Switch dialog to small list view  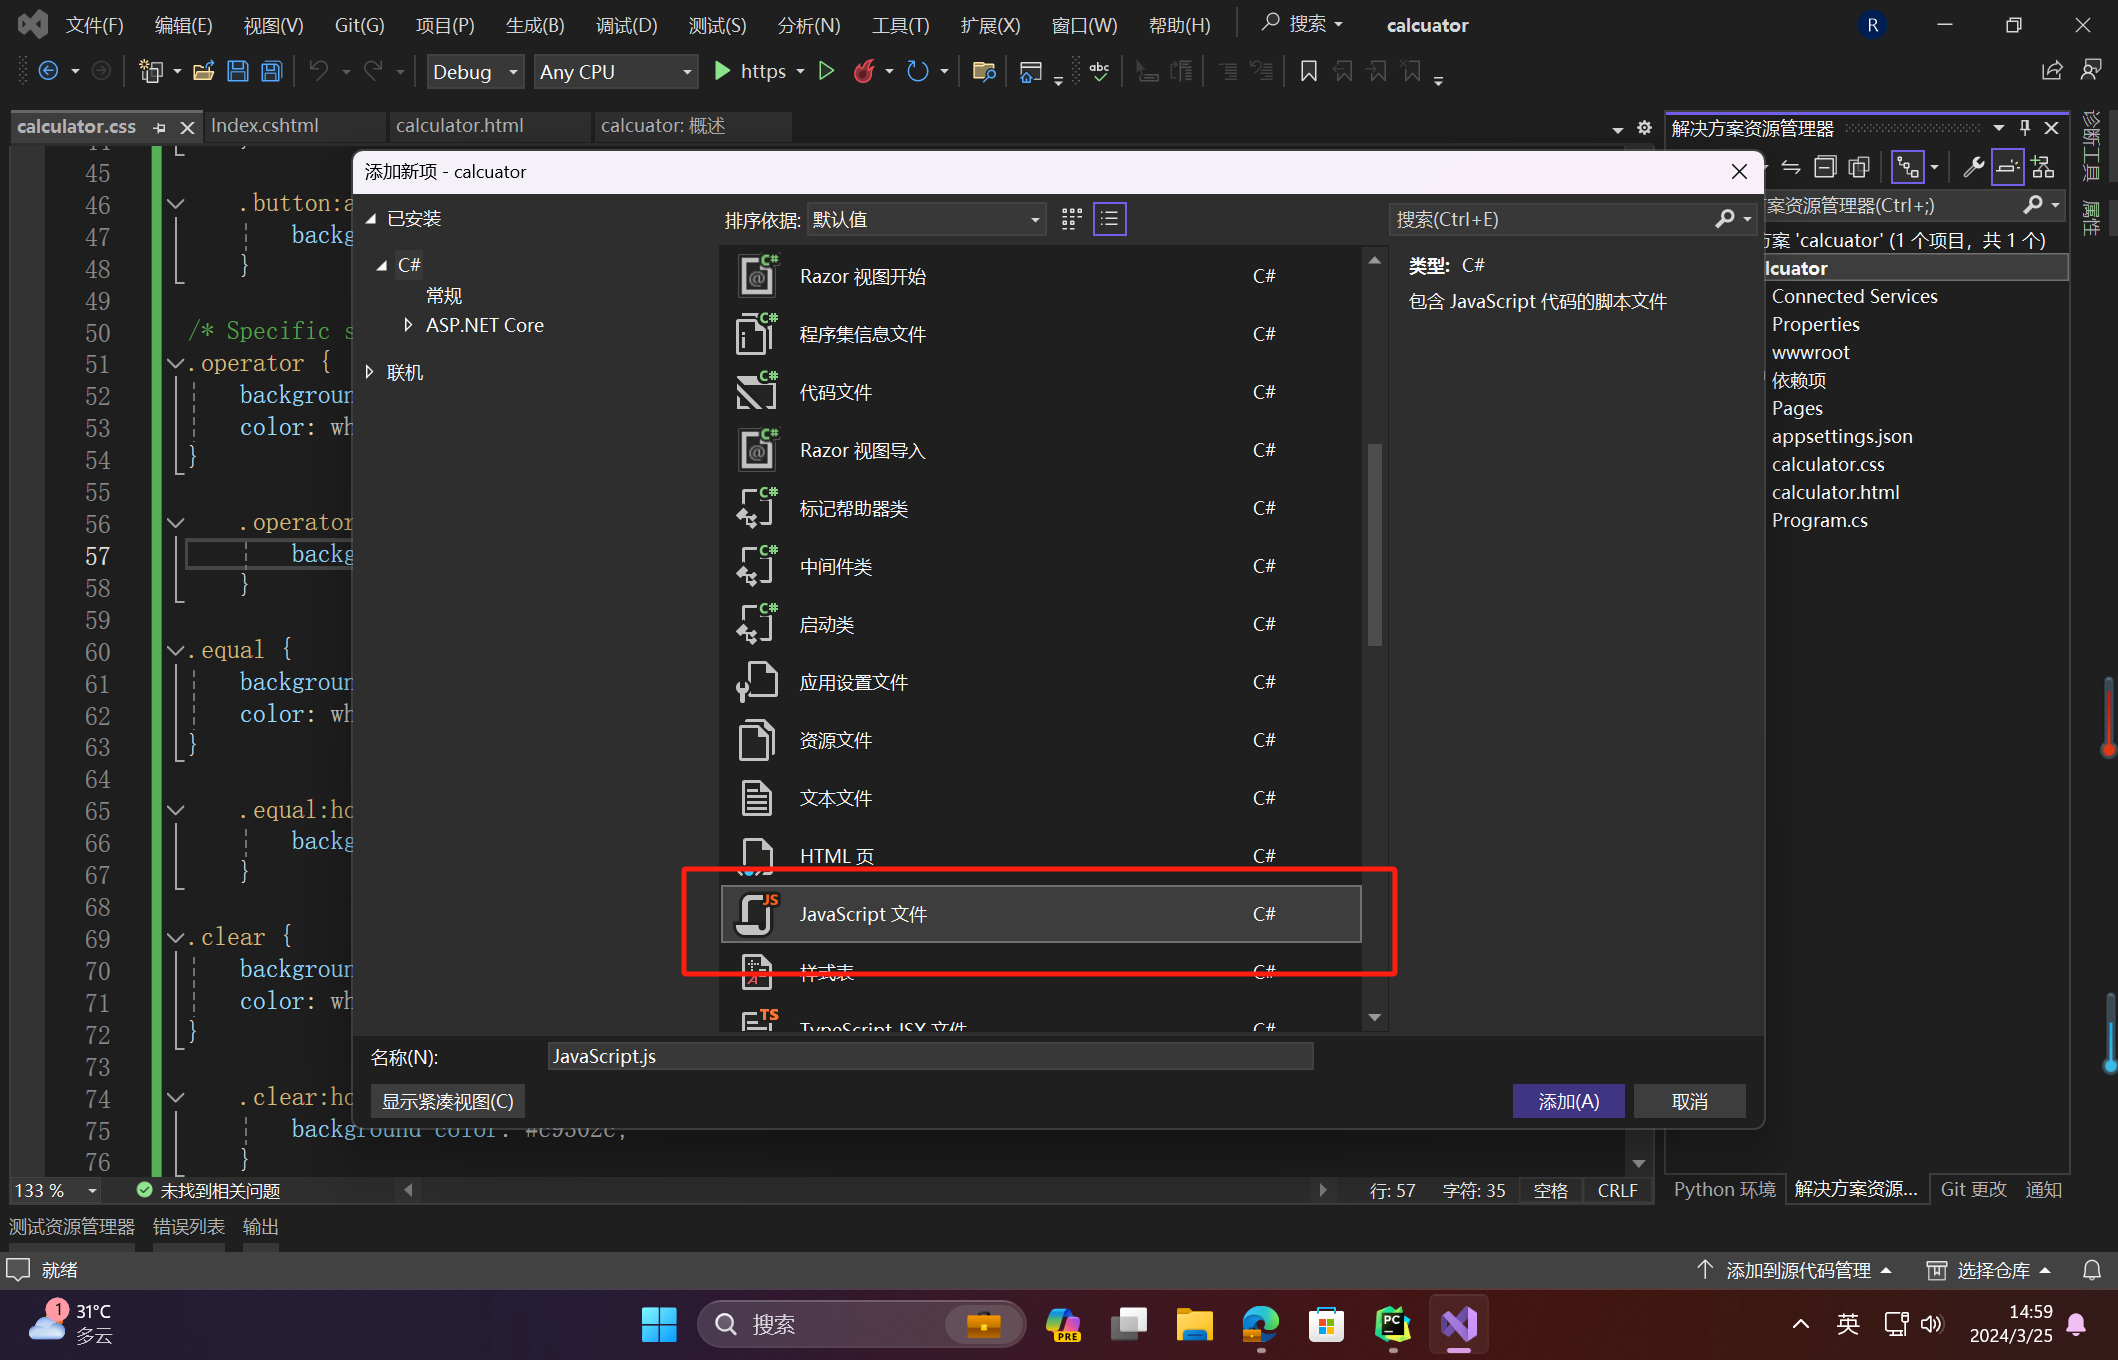pyautogui.click(x=1110, y=219)
